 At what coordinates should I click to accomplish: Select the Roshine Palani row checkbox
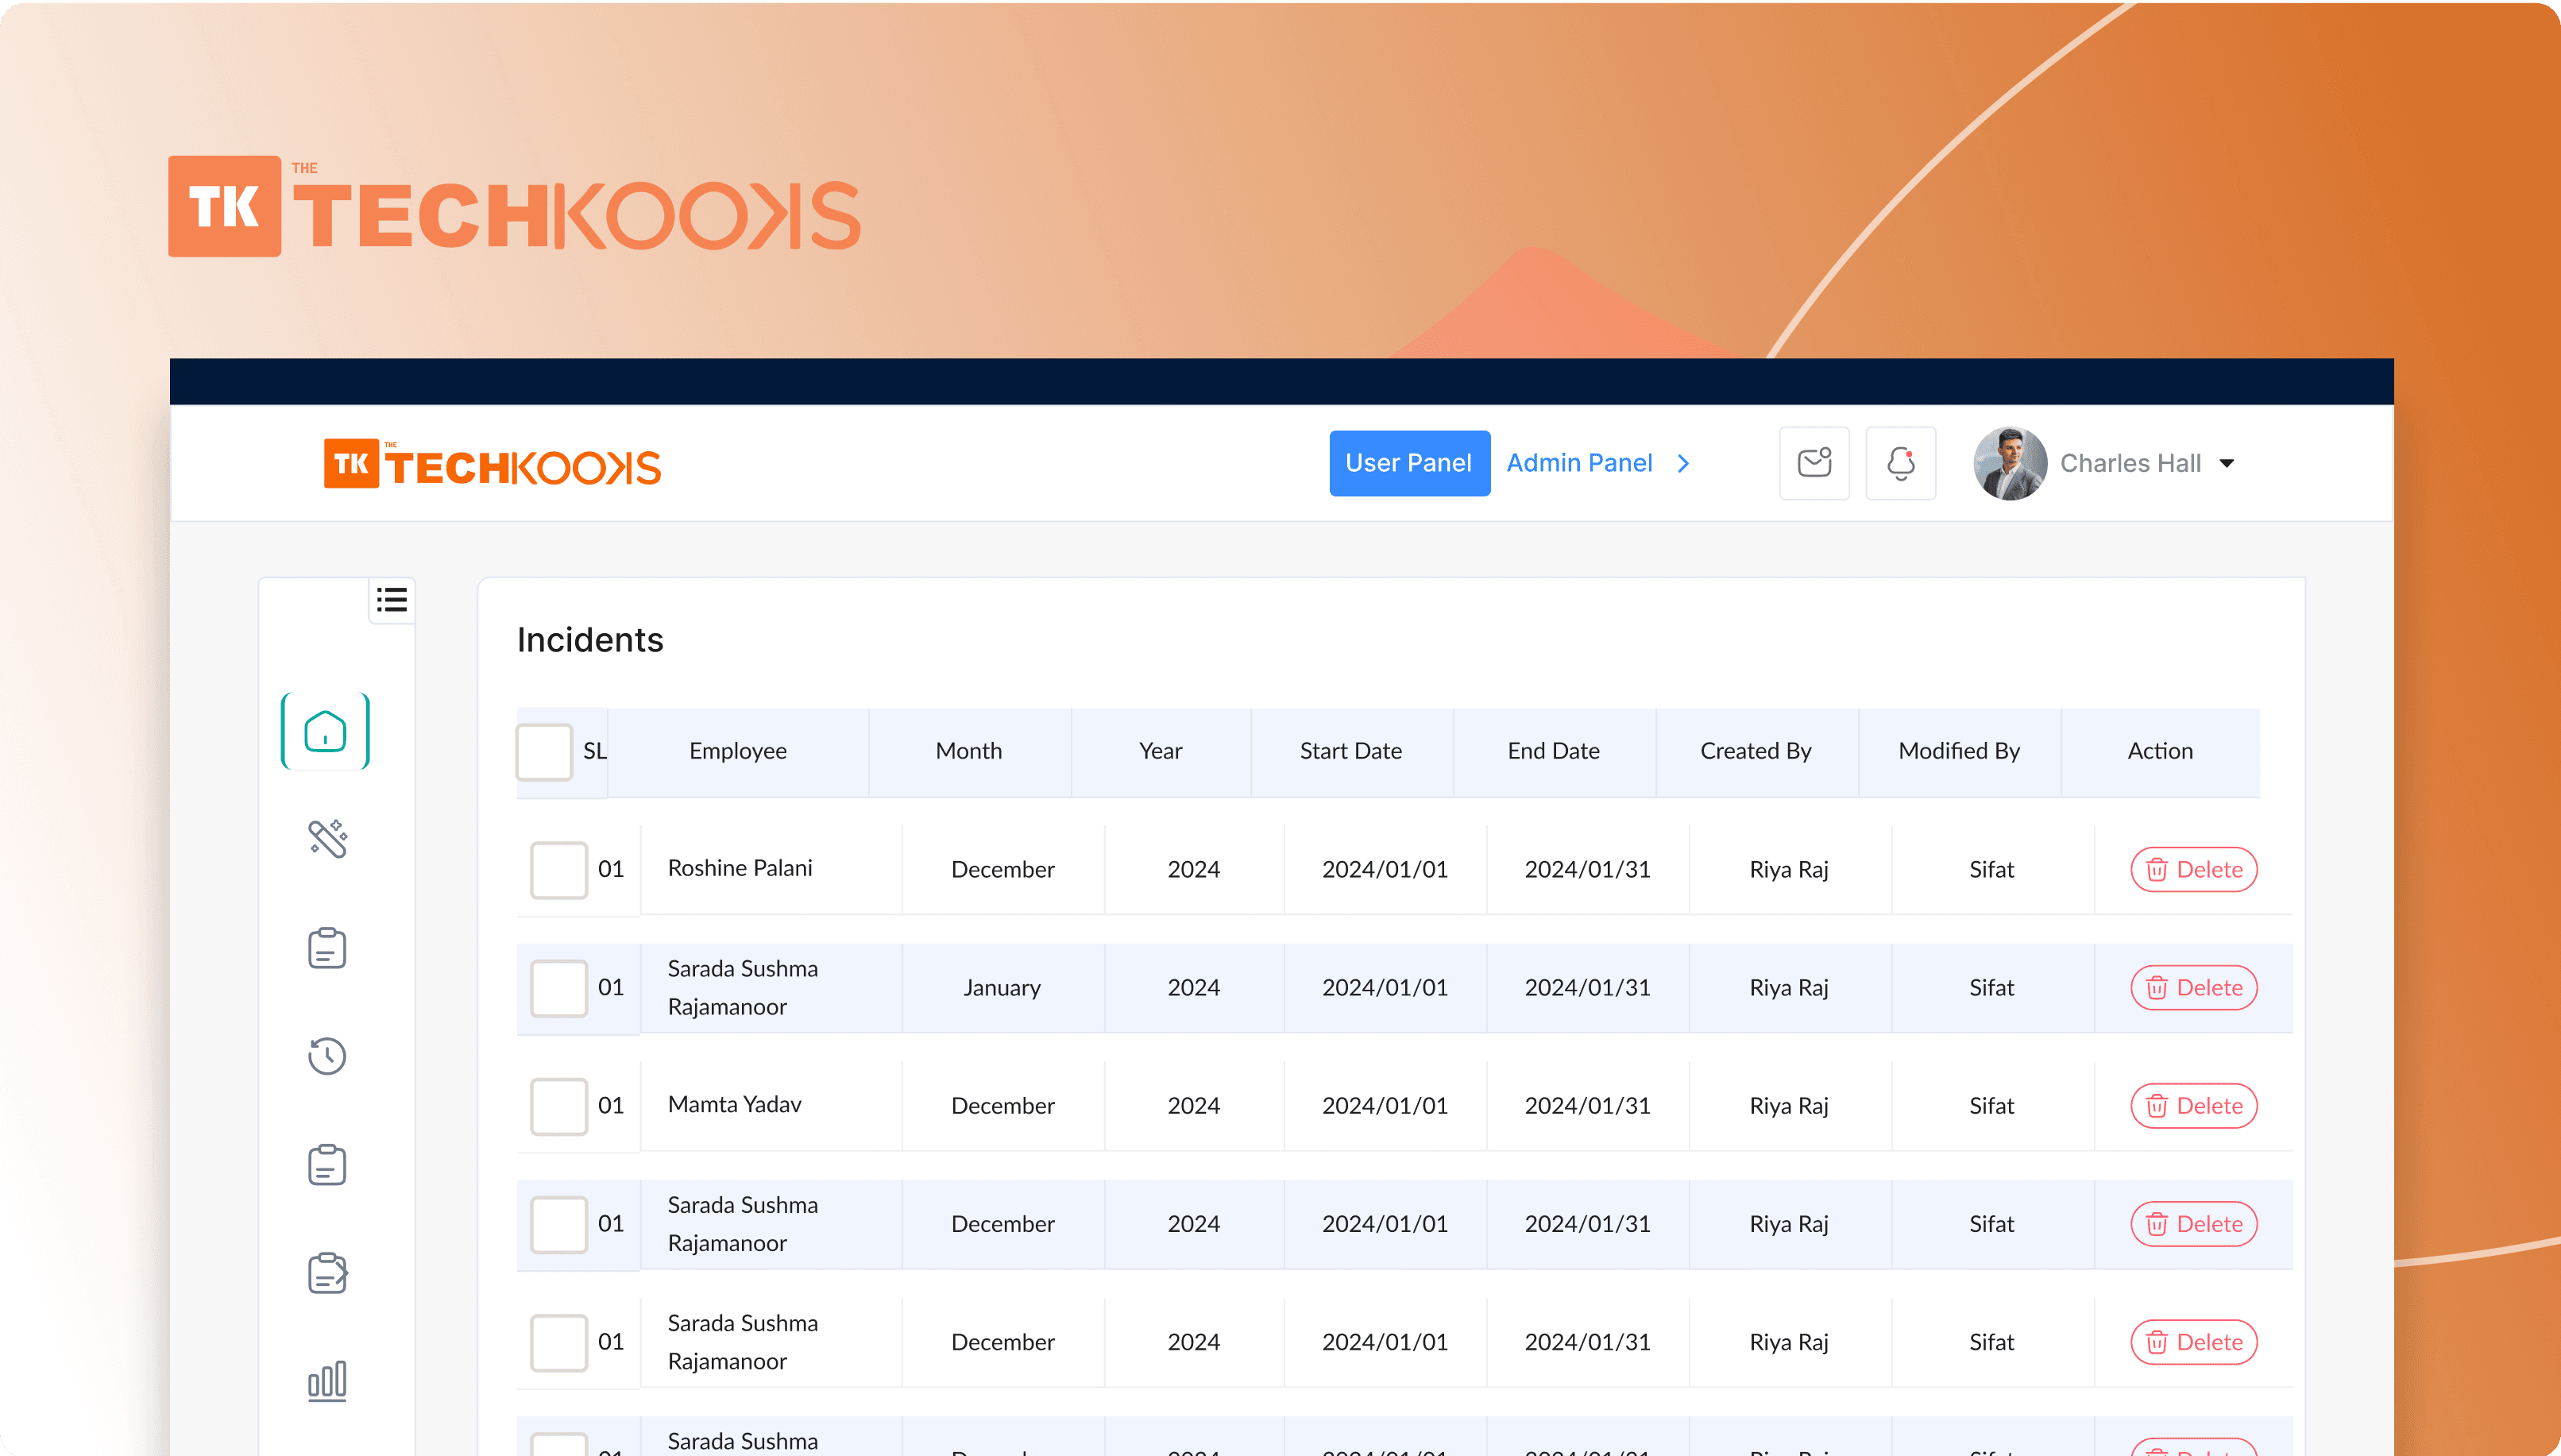coord(558,869)
